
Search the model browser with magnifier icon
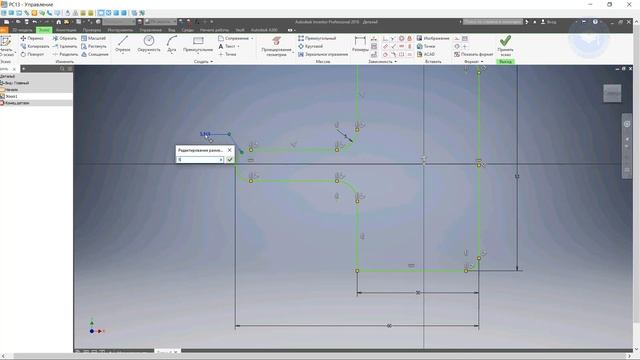tap(62, 69)
